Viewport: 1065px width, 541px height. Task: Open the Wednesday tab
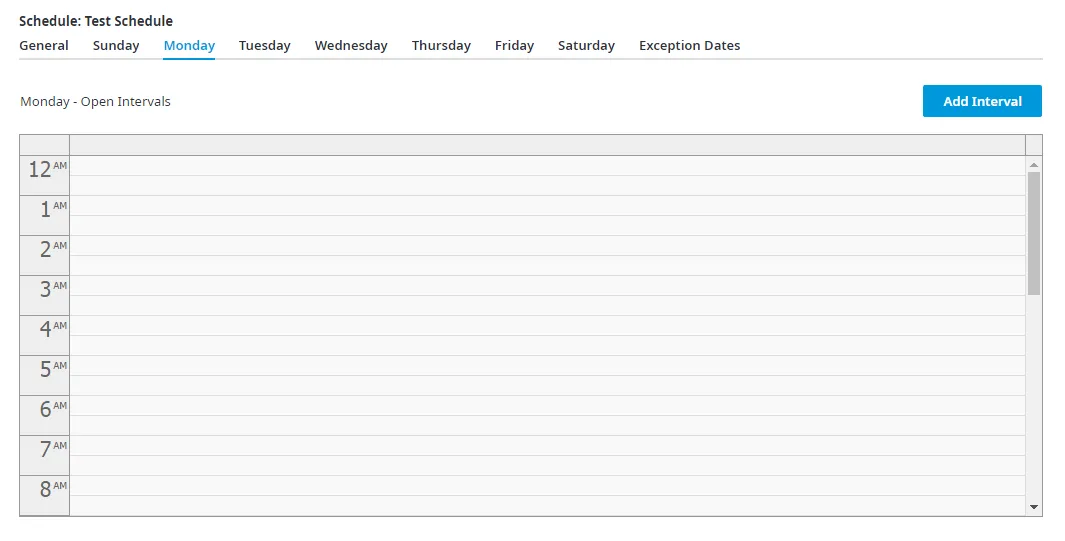[x=351, y=45]
